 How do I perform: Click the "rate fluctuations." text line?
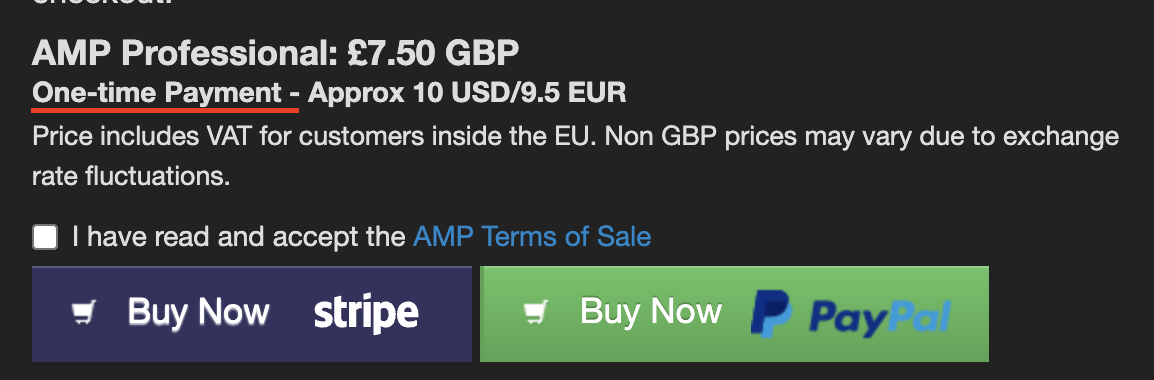click(x=132, y=177)
